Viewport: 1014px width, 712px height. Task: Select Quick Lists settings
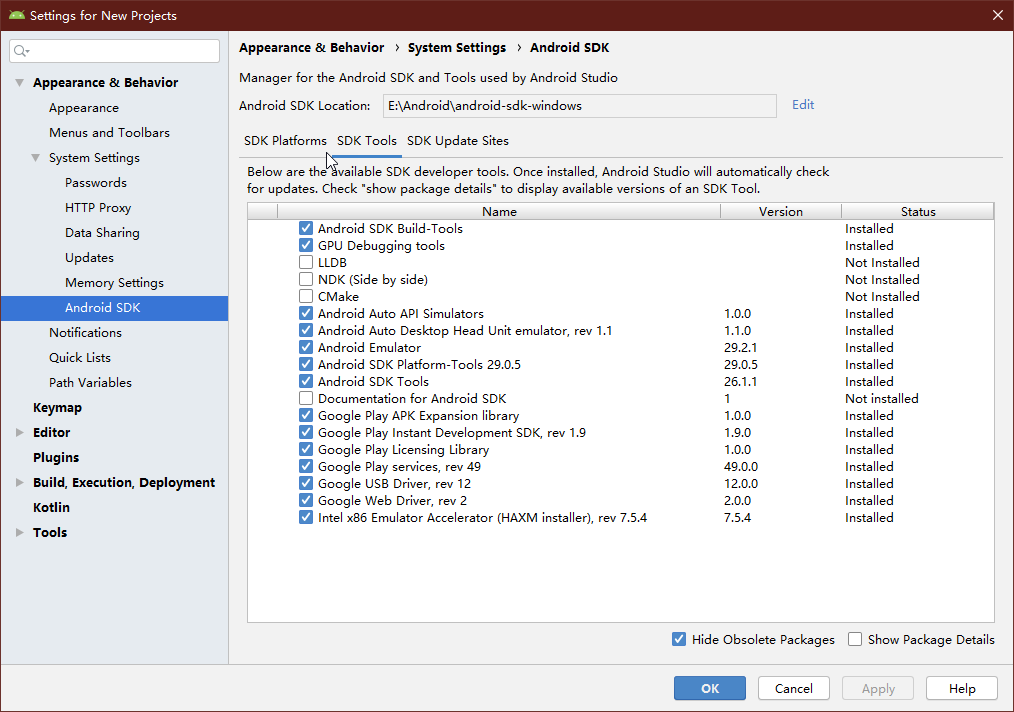click(80, 358)
